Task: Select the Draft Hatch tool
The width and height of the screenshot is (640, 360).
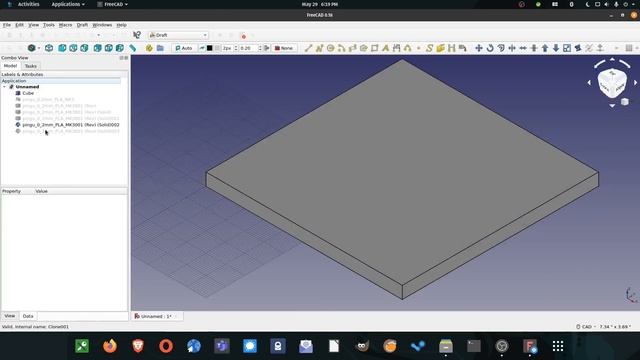Action: (451, 48)
